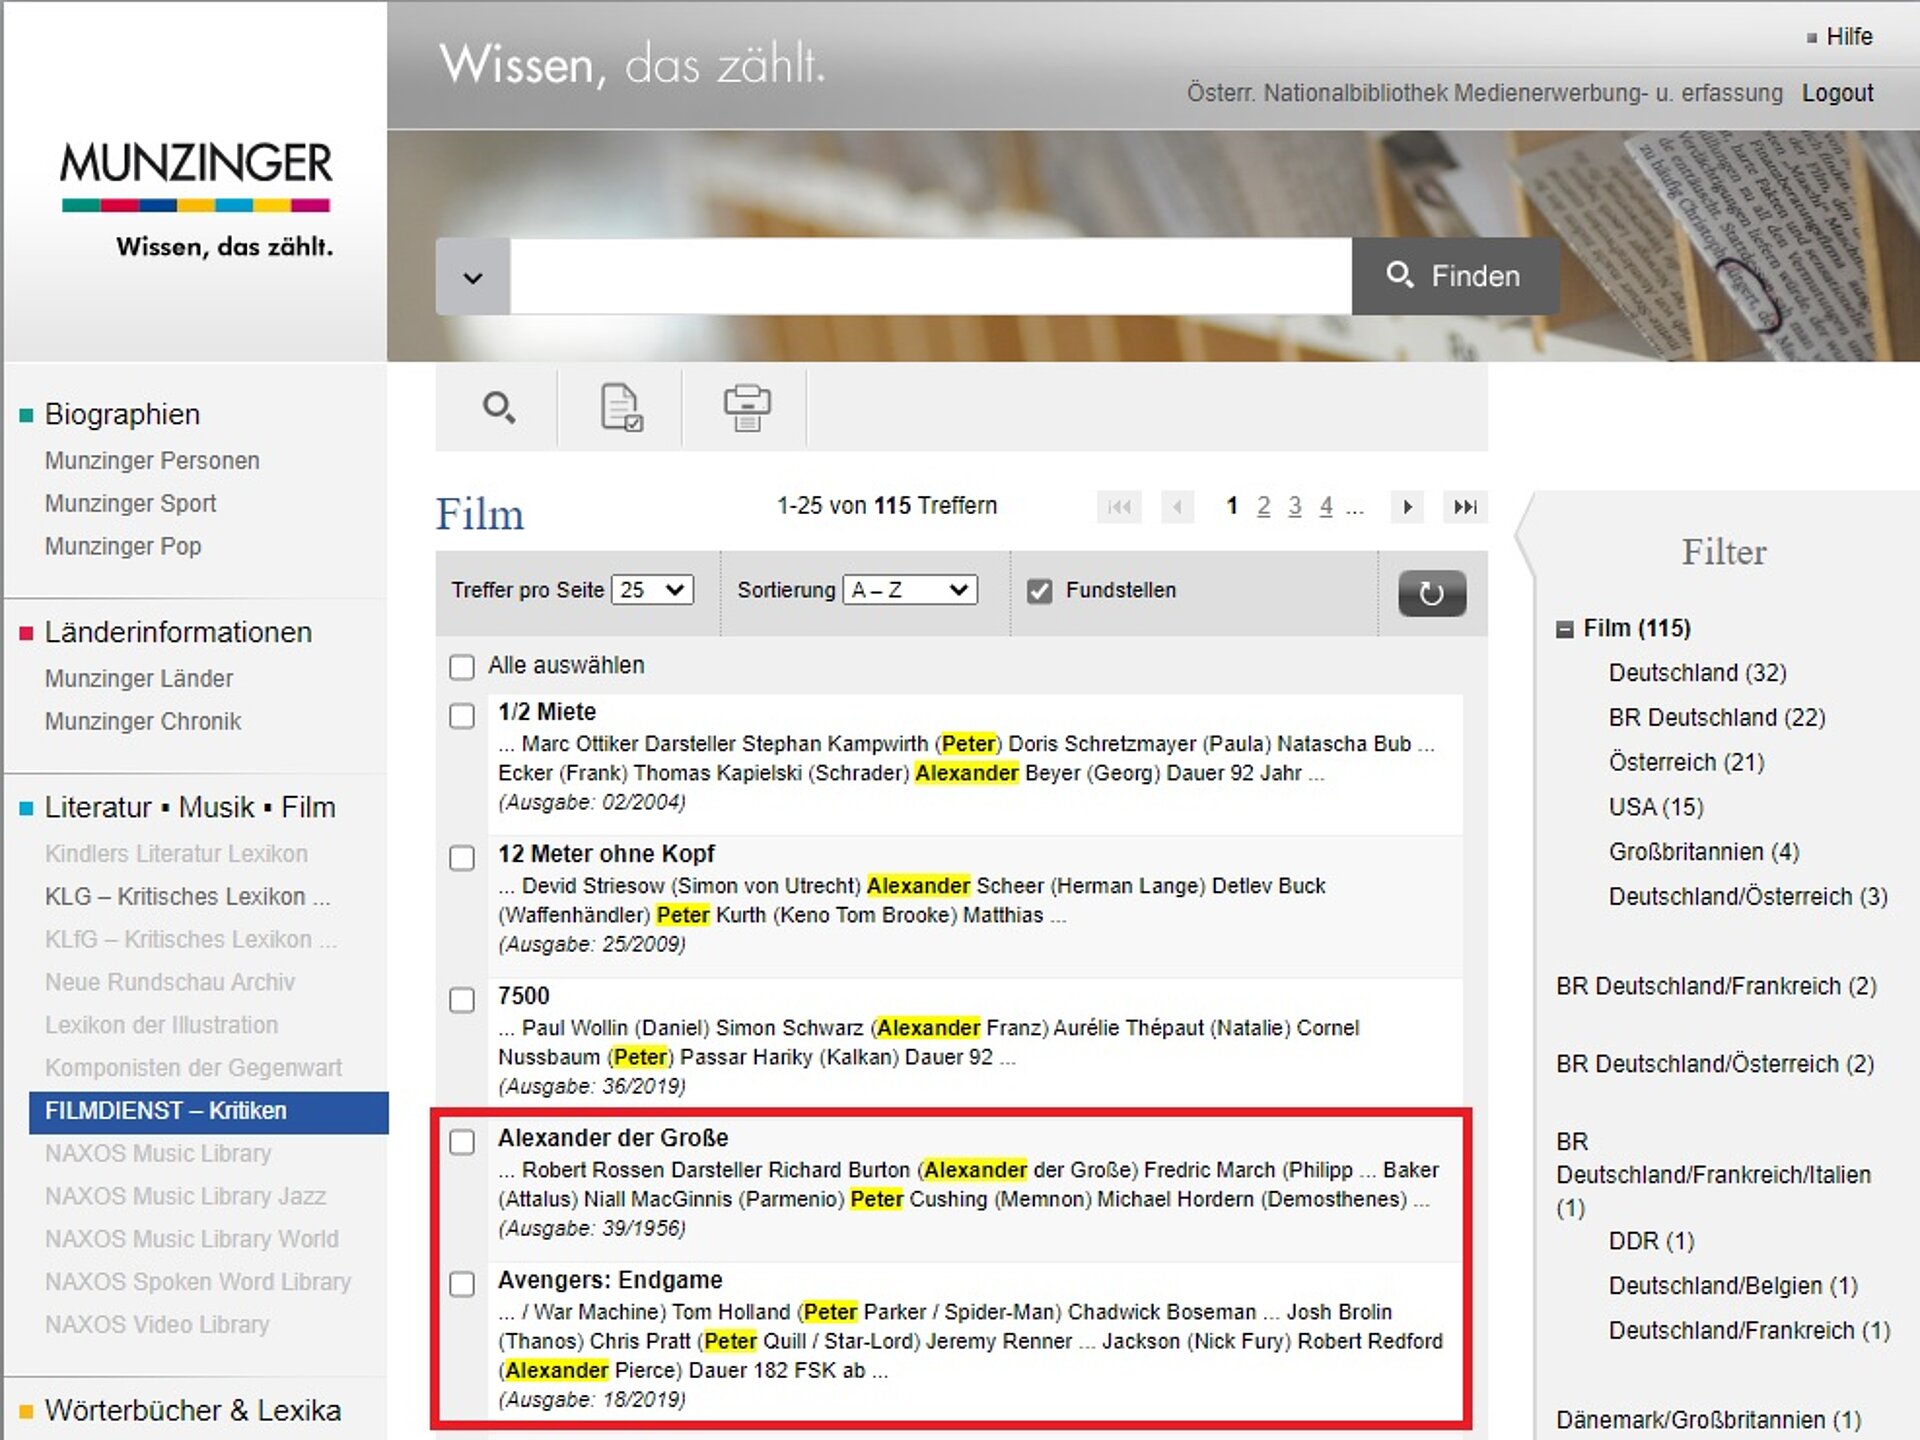Open Treffer pro Seite dropdown

click(x=652, y=590)
